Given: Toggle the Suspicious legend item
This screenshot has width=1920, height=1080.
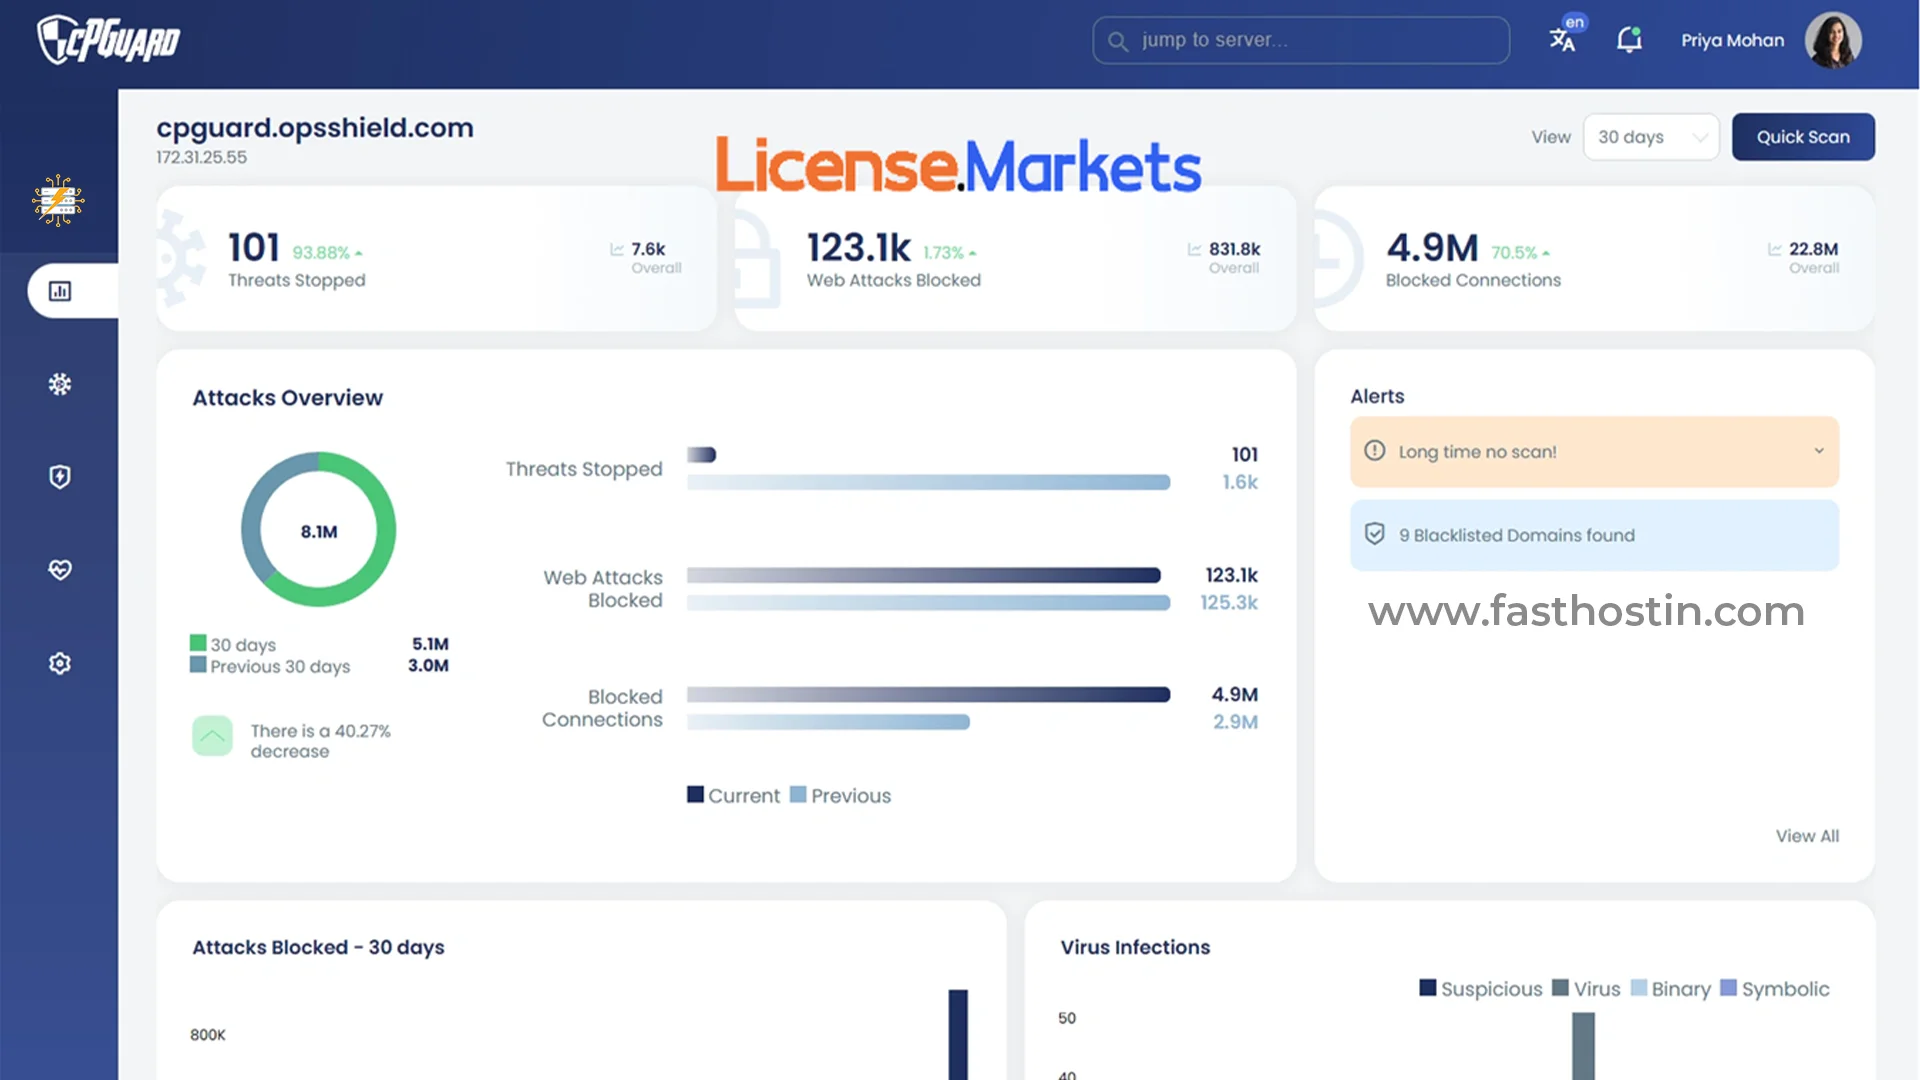Looking at the screenshot, I should [1481, 989].
